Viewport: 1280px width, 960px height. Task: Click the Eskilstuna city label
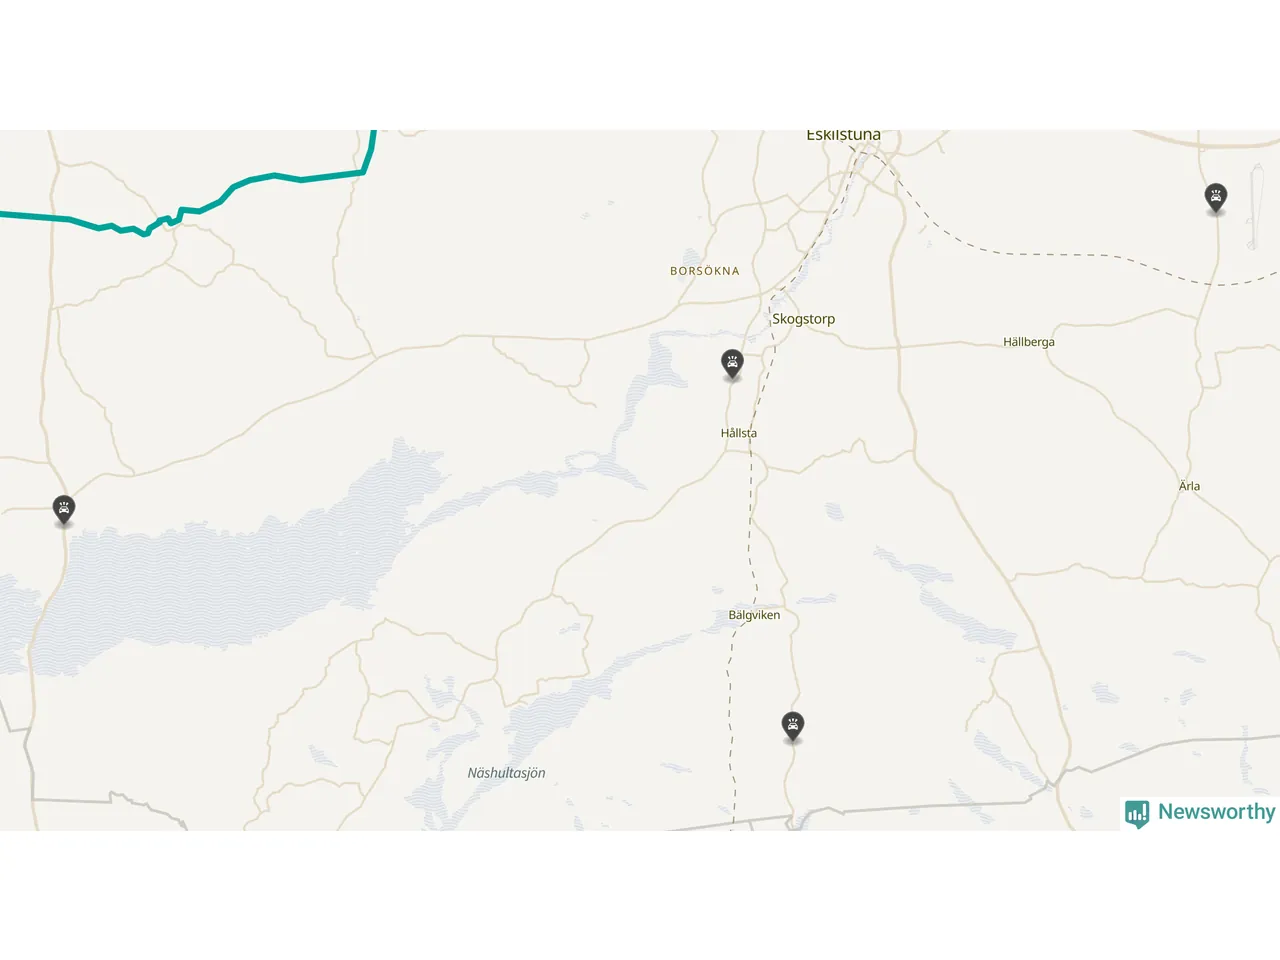click(x=843, y=135)
